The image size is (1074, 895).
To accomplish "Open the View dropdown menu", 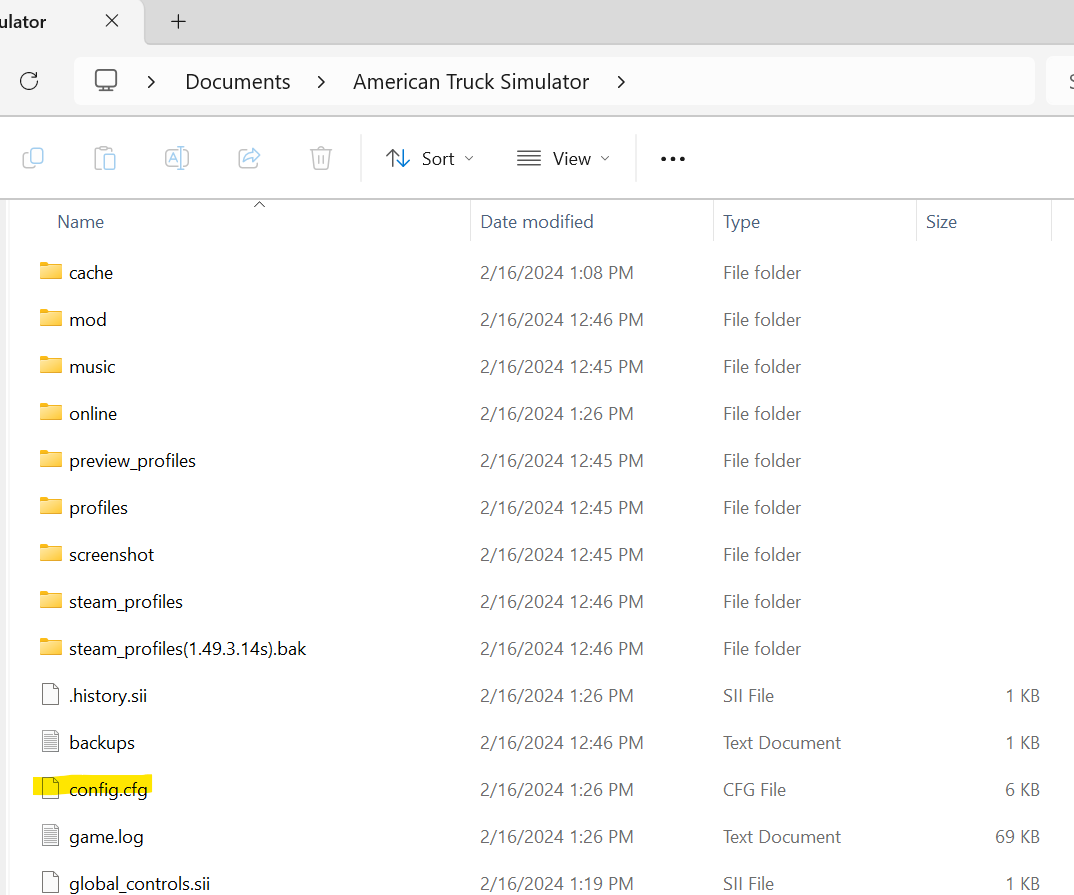I will point(563,159).
